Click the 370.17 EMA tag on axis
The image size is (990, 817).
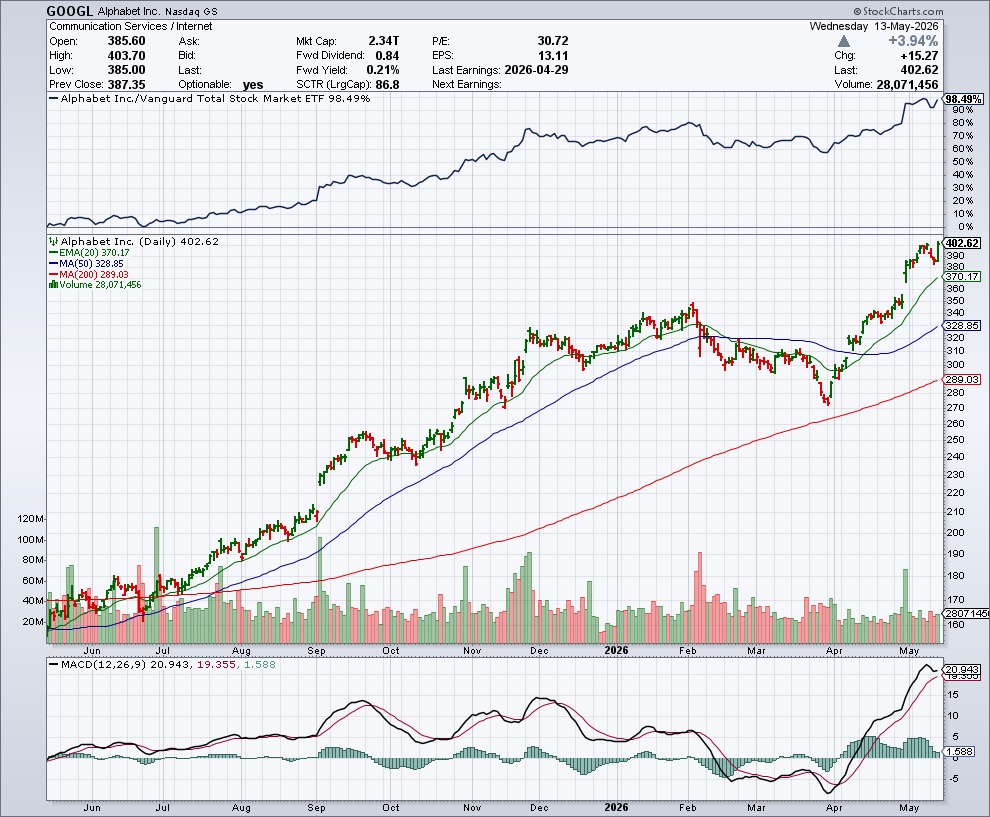[962, 277]
